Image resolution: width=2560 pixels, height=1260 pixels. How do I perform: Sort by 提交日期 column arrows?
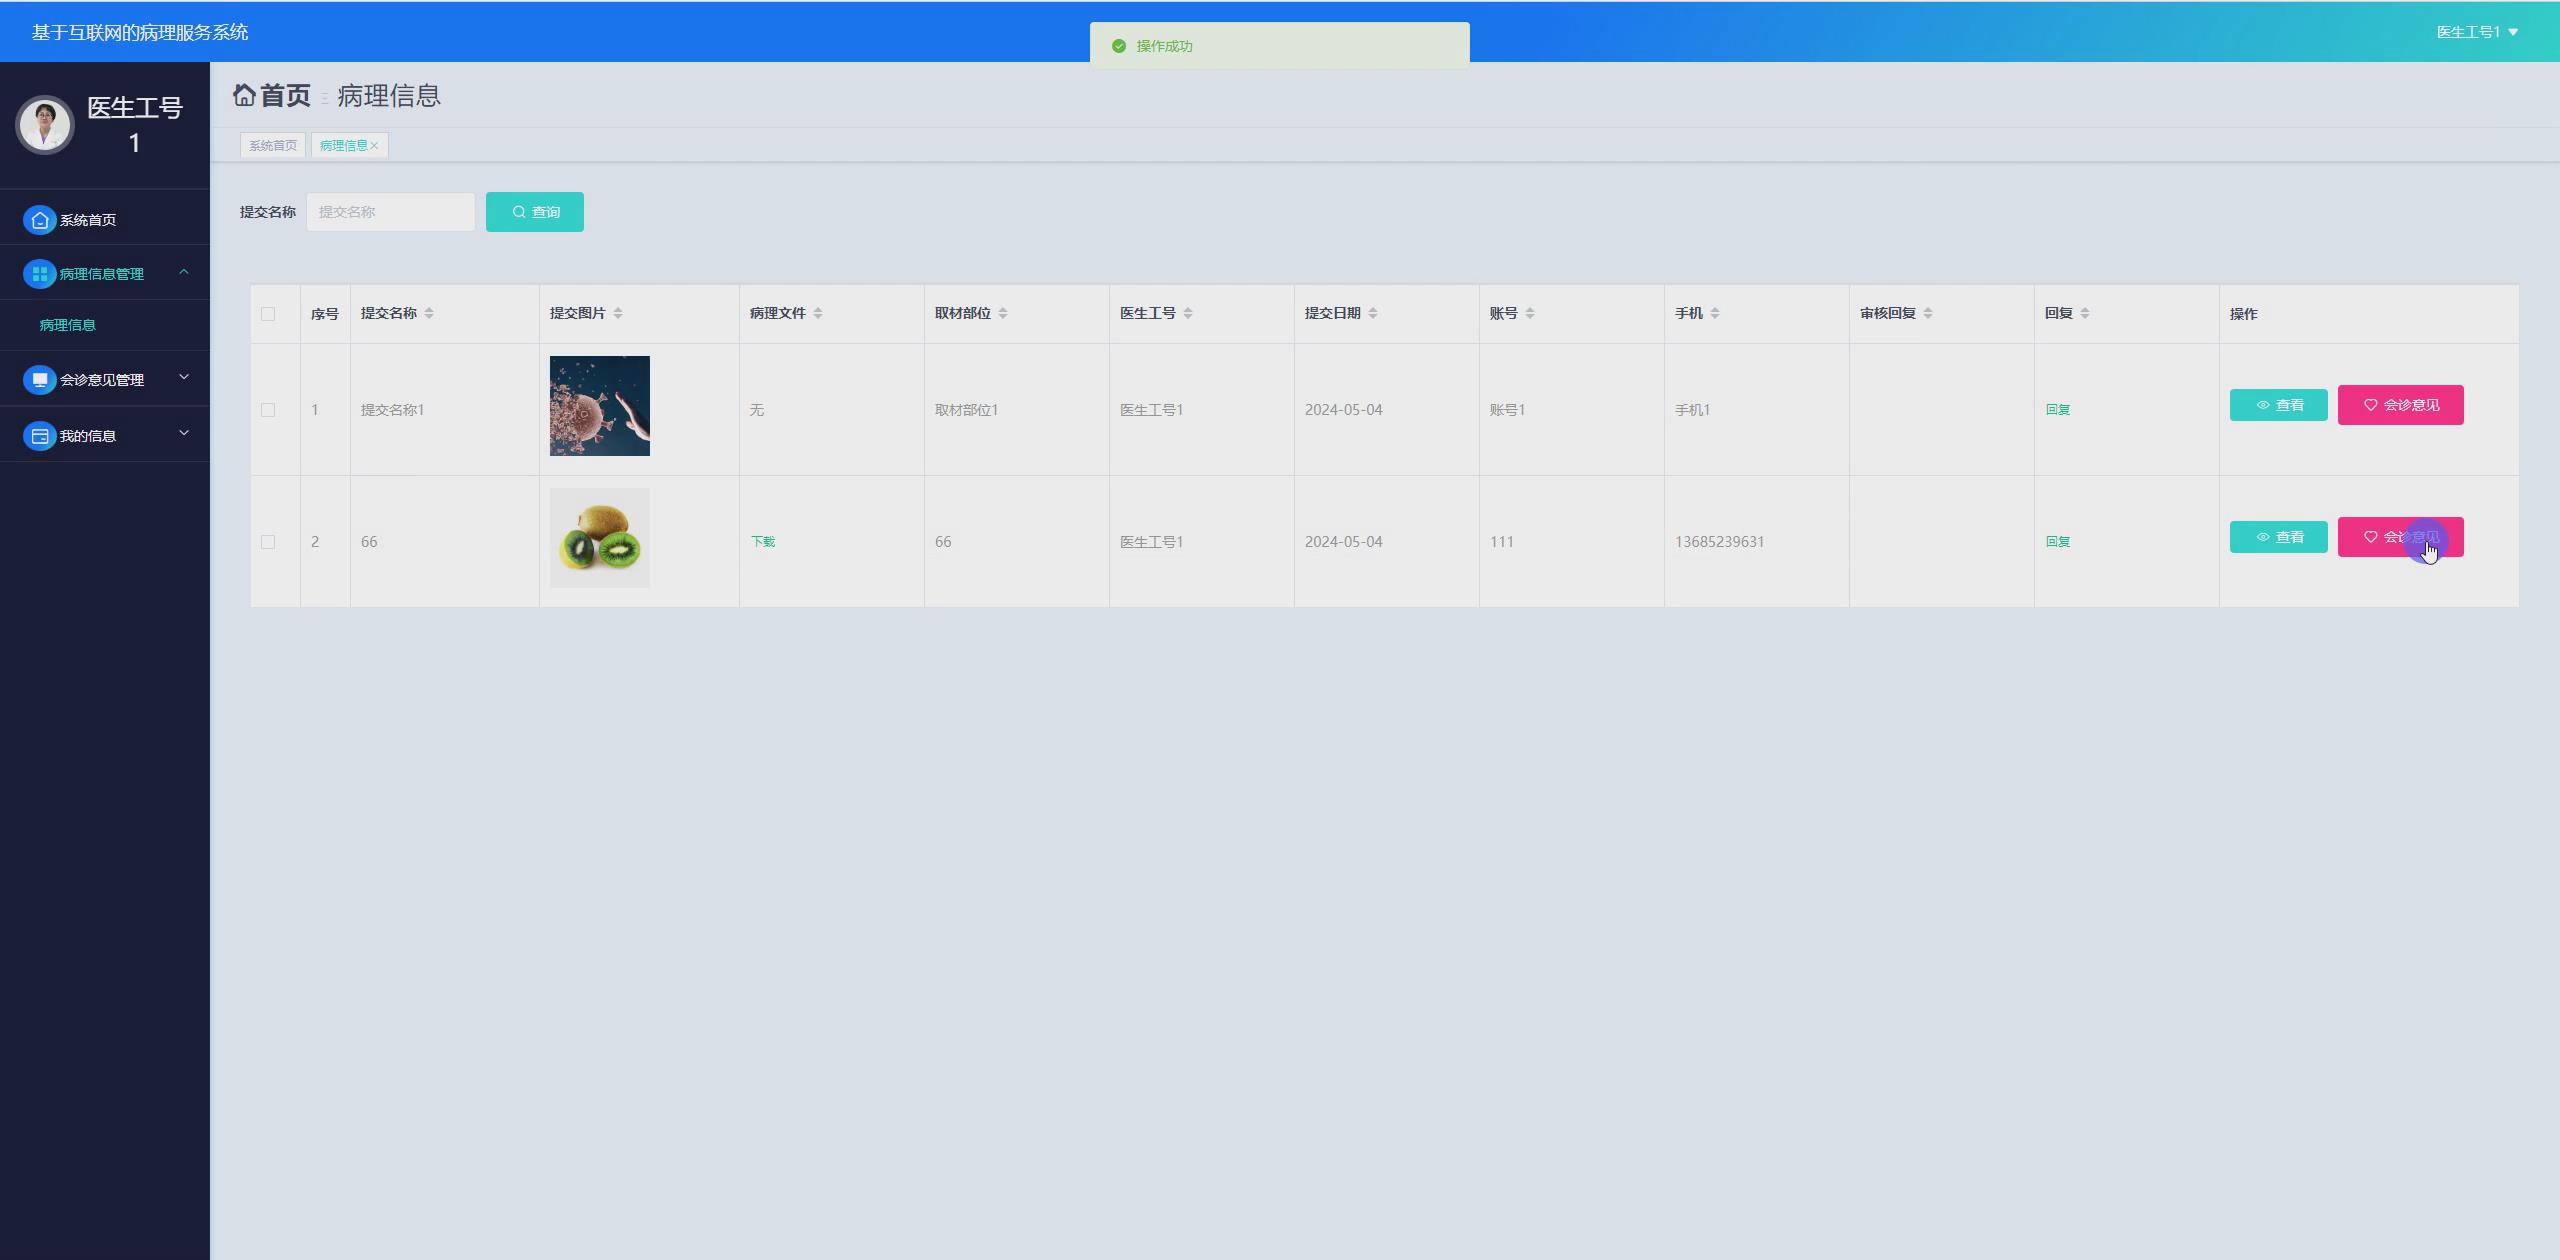(x=1373, y=313)
